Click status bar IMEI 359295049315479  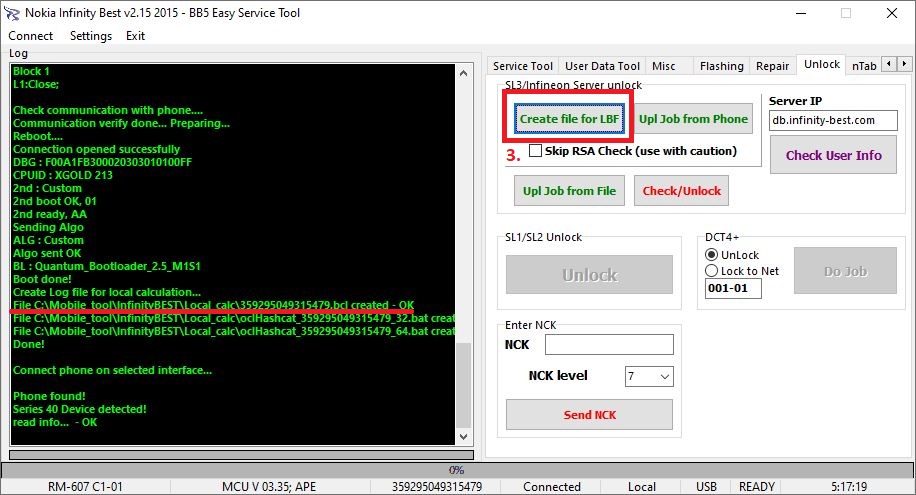pos(437,487)
